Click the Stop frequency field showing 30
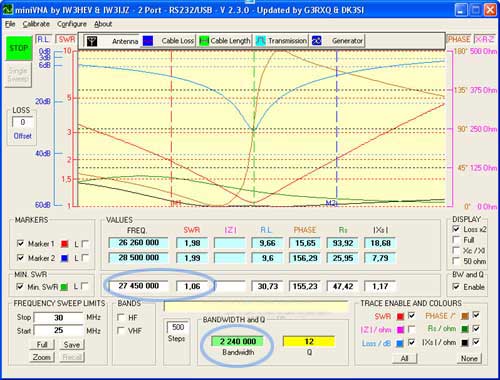 (58, 318)
